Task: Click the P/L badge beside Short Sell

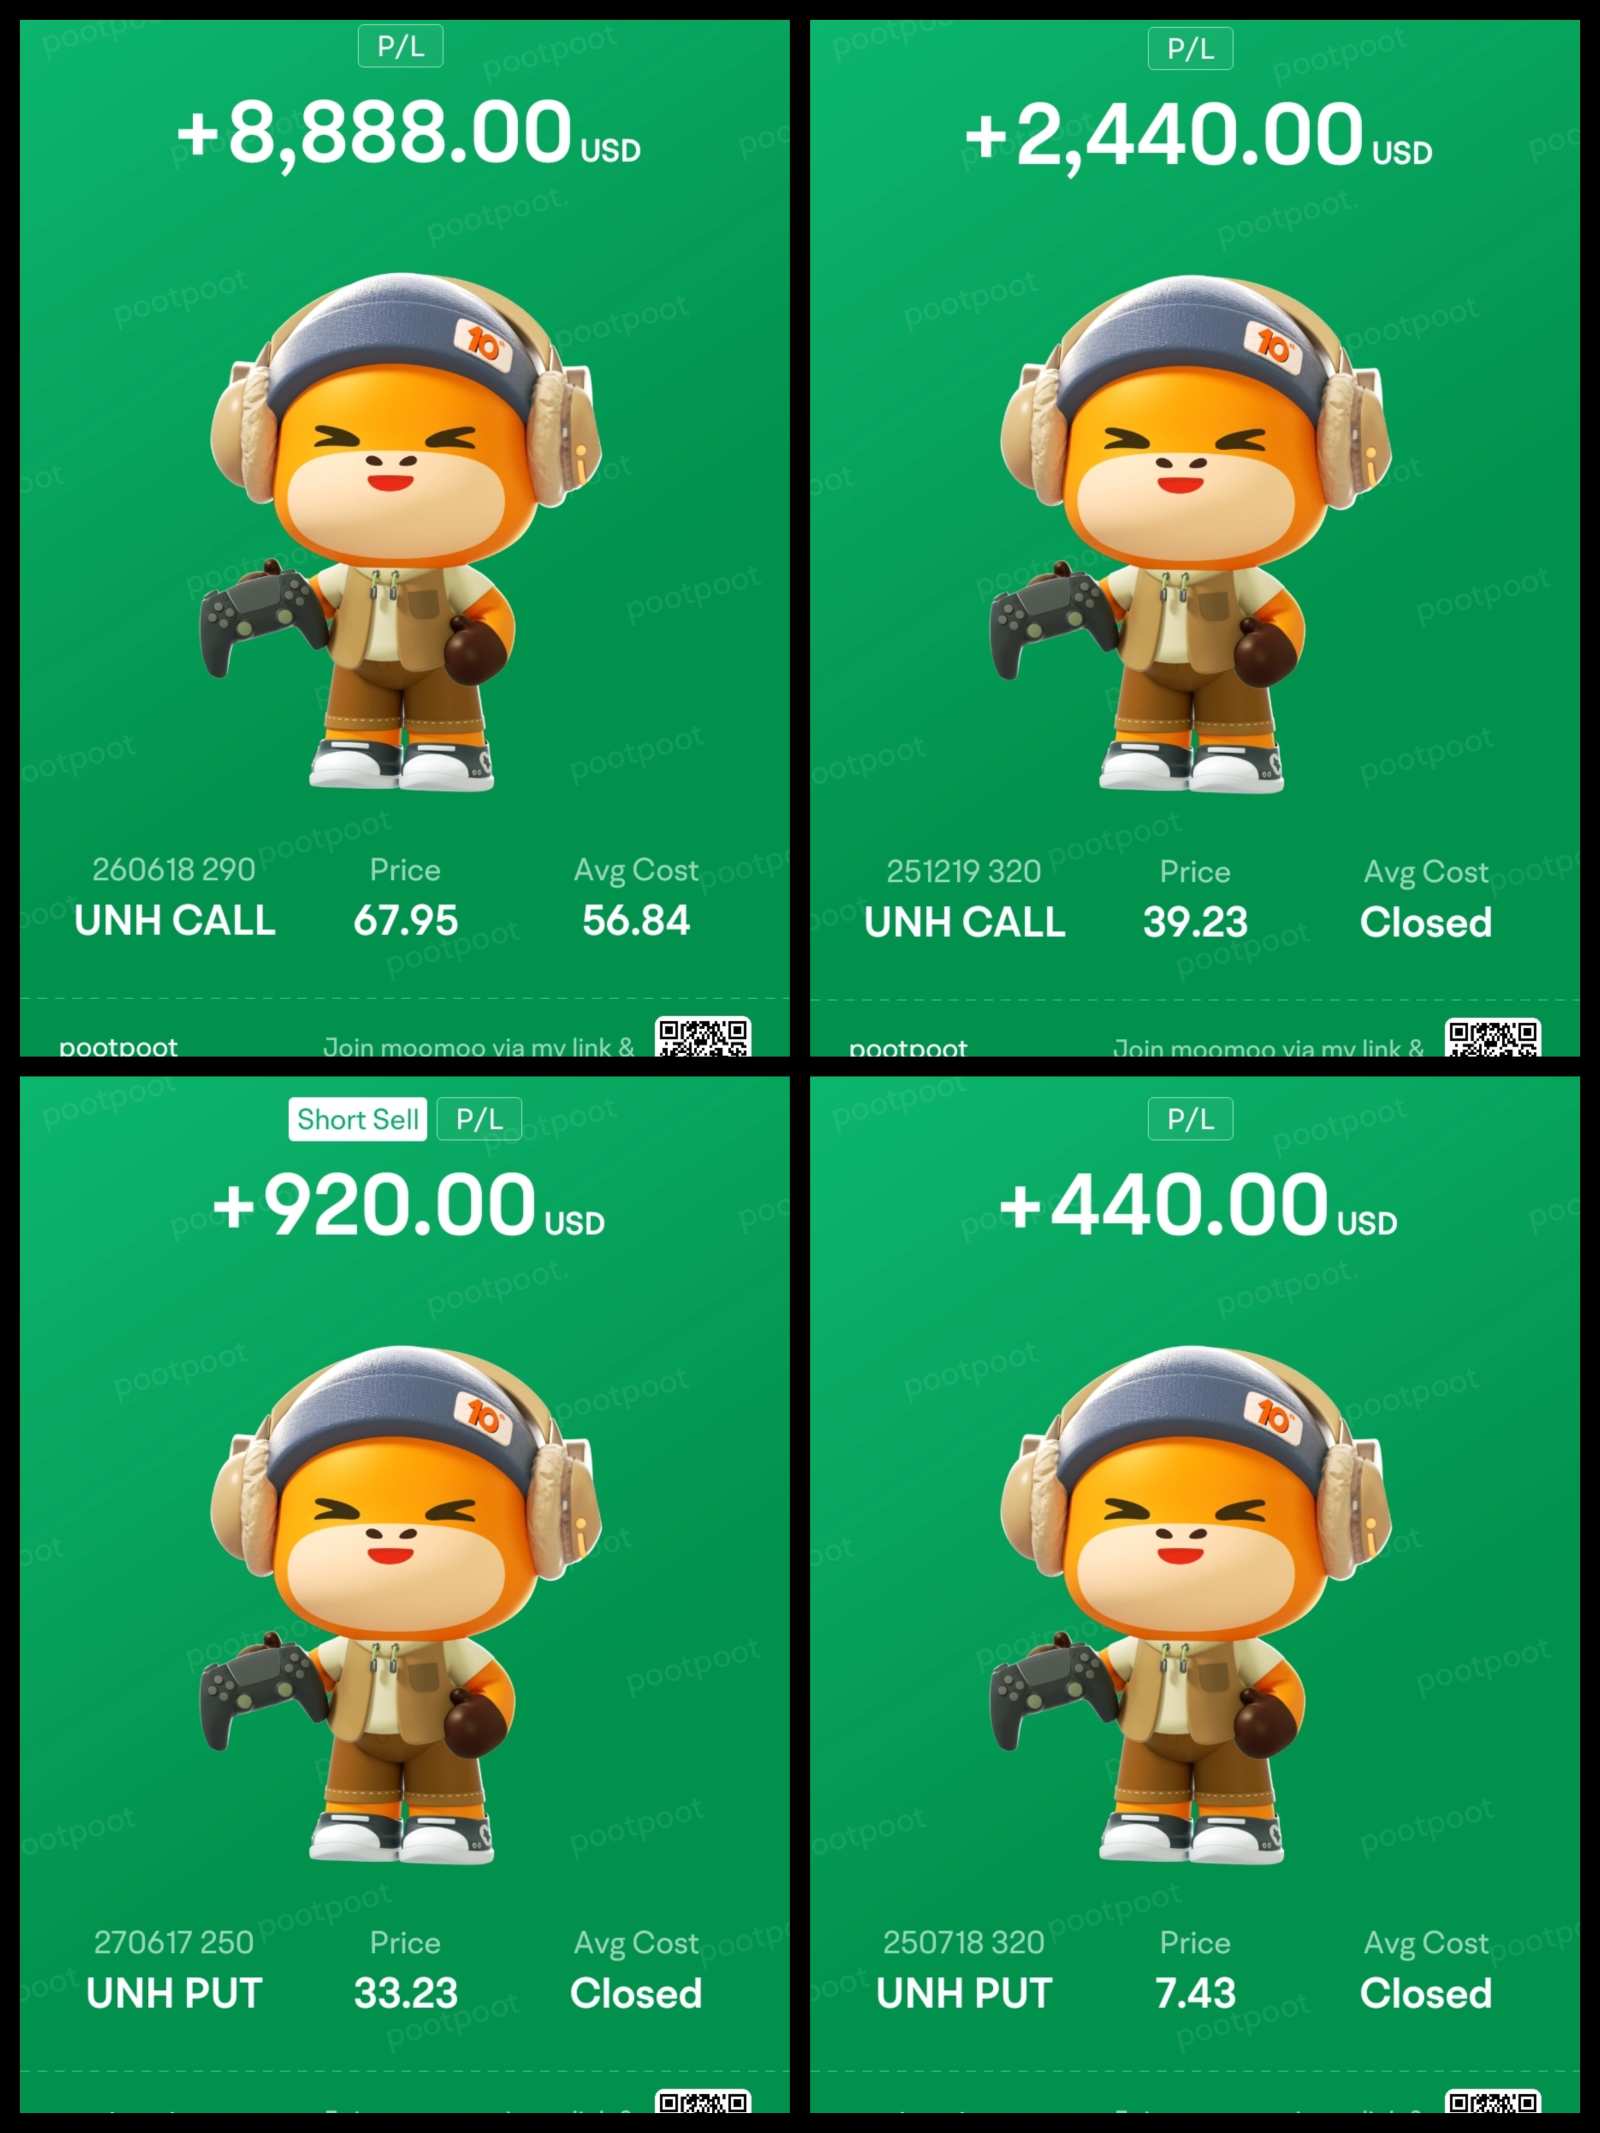Action: click(479, 1119)
